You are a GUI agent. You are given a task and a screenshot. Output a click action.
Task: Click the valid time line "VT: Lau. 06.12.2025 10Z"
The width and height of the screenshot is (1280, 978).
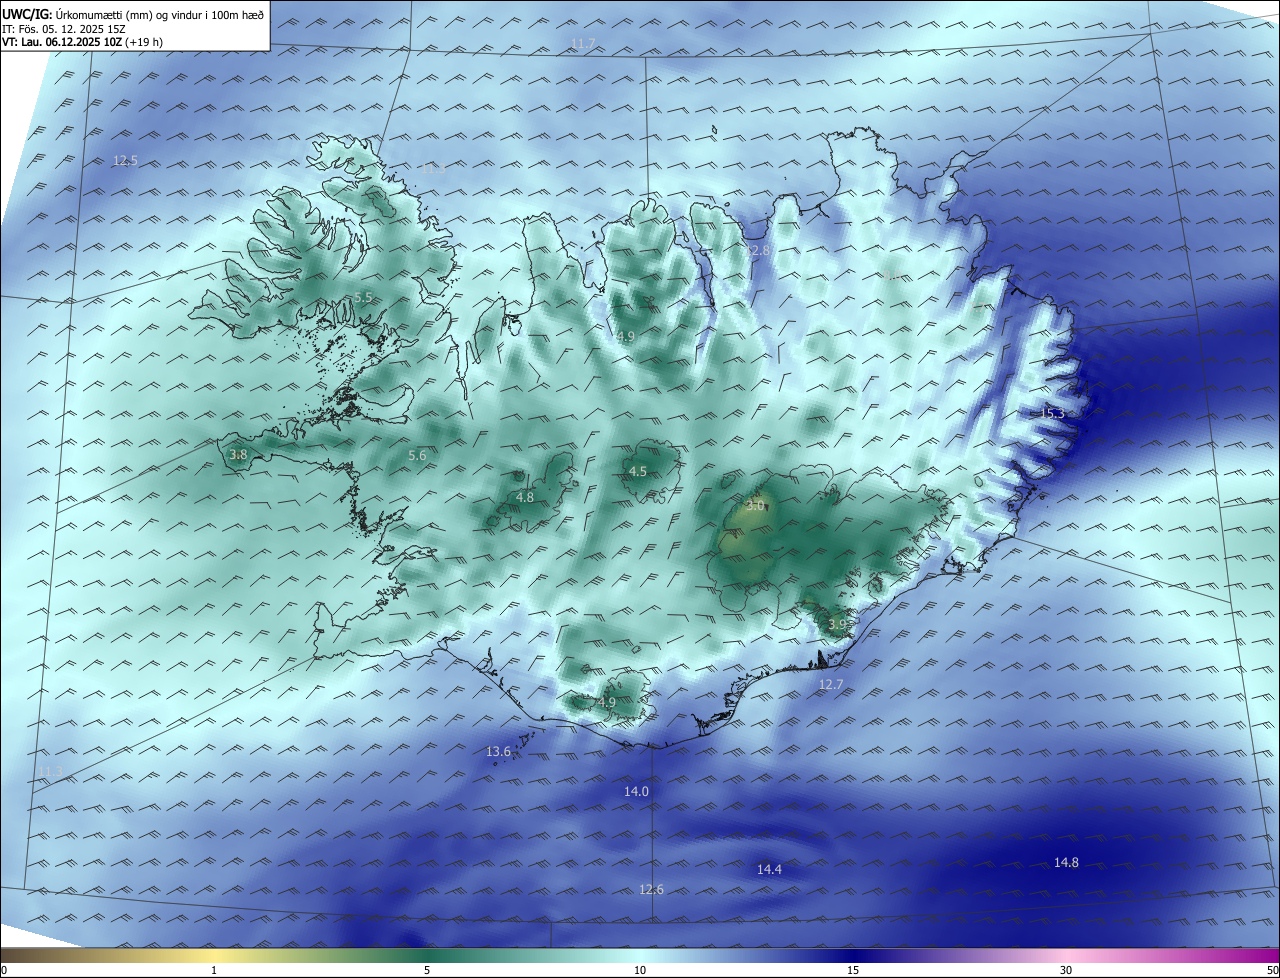[64, 42]
